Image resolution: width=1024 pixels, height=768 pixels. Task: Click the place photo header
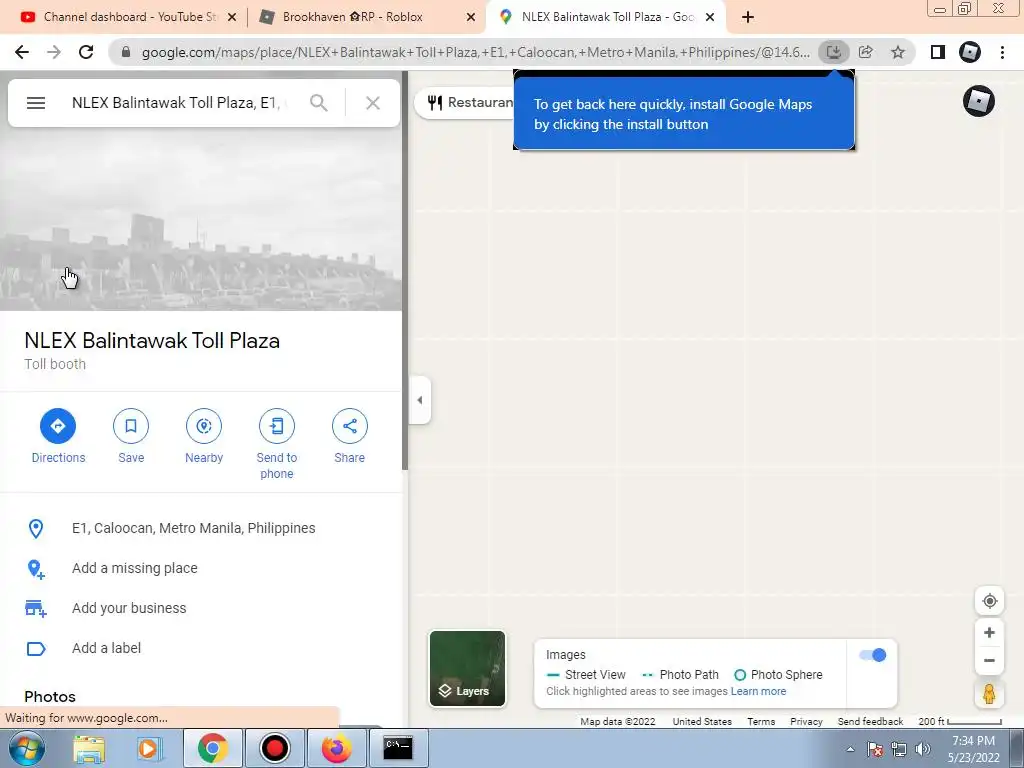click(200, 219)
